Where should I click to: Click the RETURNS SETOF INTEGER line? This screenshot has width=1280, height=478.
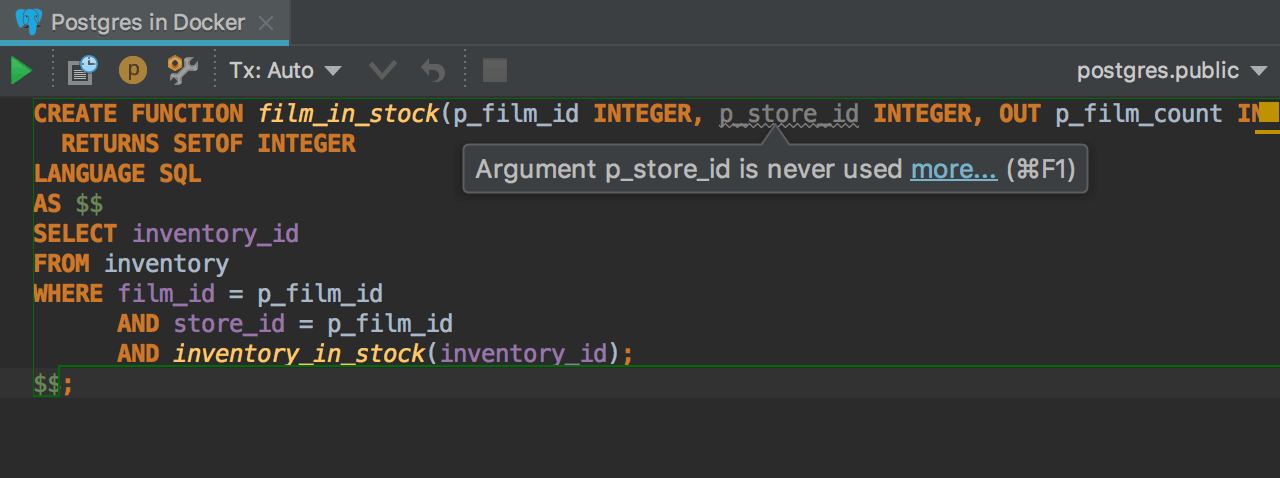(x=208, y=144)
